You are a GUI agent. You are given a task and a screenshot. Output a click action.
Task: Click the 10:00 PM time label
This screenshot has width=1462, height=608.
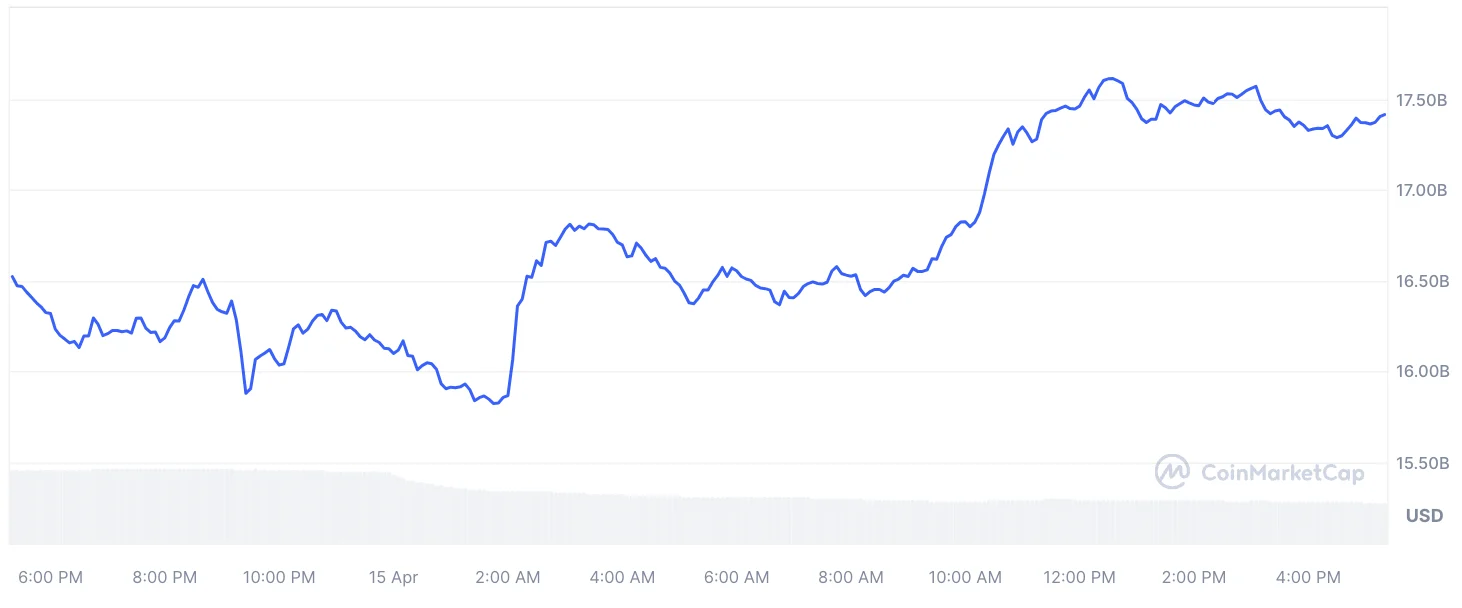(279, 577)
